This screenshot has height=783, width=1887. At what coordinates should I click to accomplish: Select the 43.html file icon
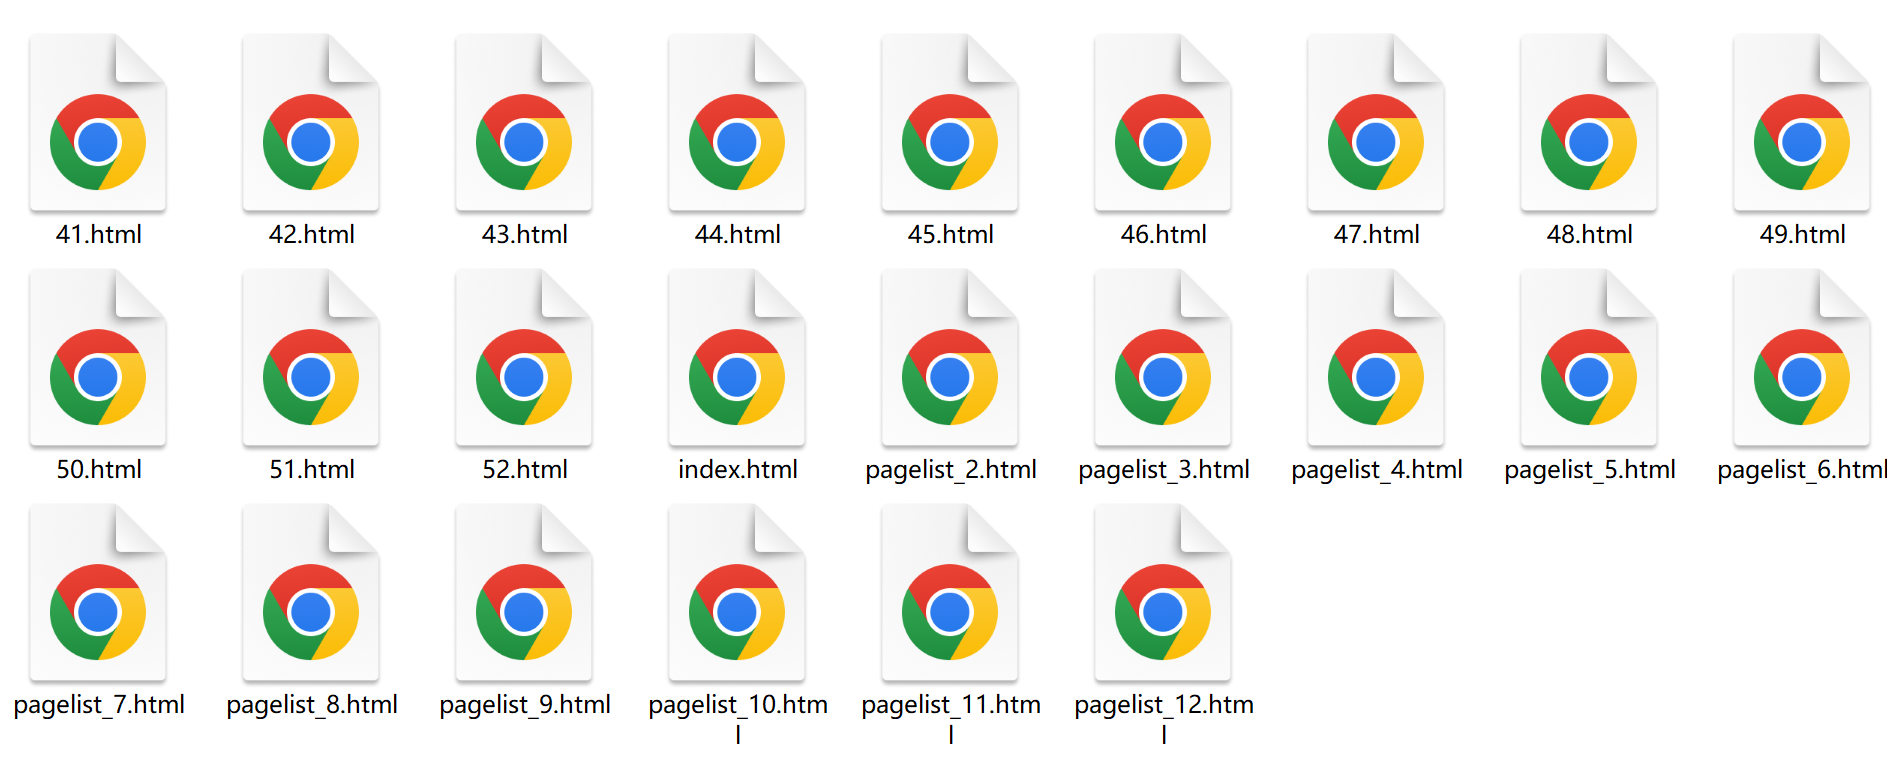point(524,123)
